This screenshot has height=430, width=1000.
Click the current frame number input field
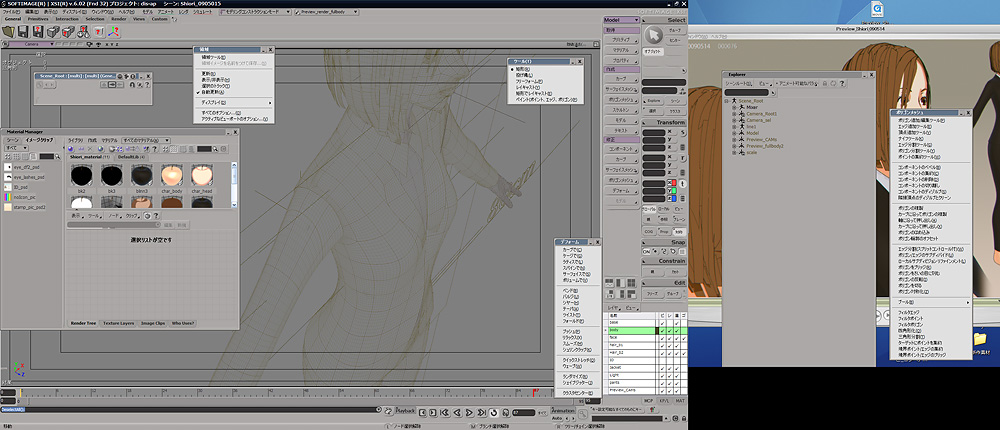(524, 413)
